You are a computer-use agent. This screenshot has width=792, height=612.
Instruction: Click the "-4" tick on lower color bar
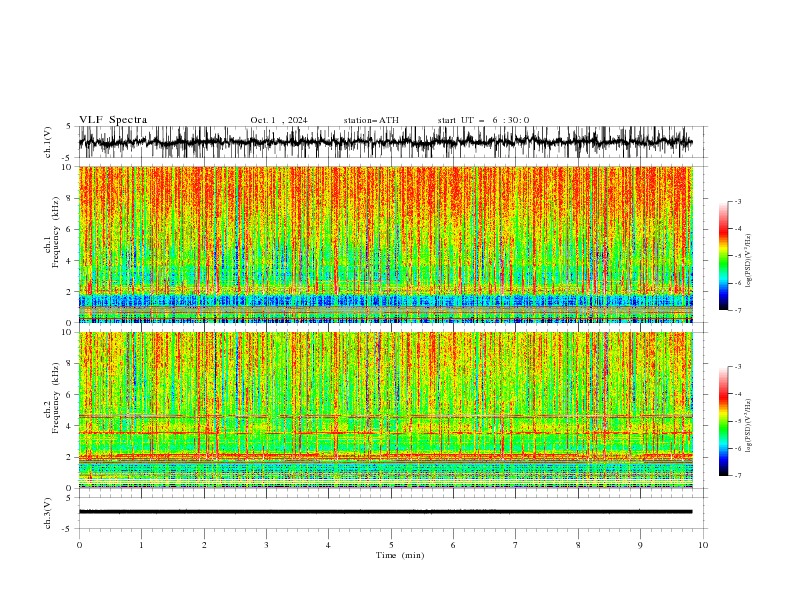[738, 394]
